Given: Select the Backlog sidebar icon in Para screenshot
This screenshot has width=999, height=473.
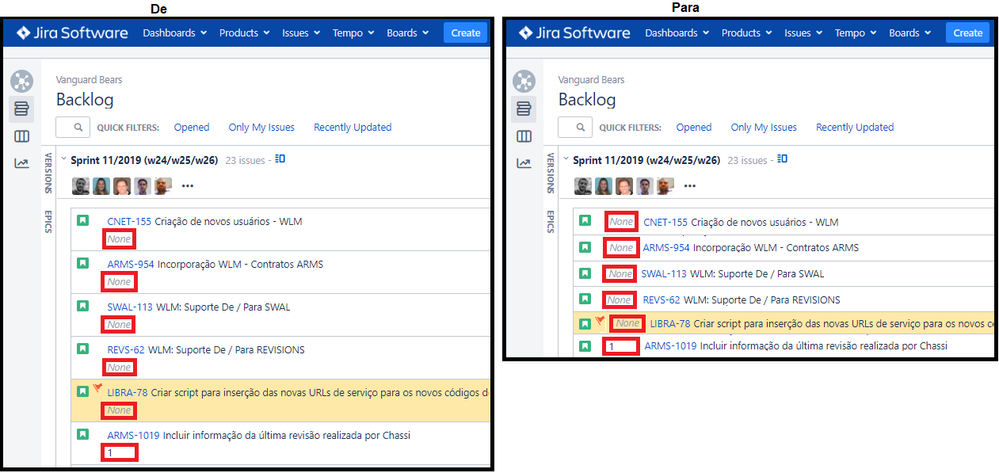Looking at the screenshot, I should pyautogui.click(x=524, y=109).
